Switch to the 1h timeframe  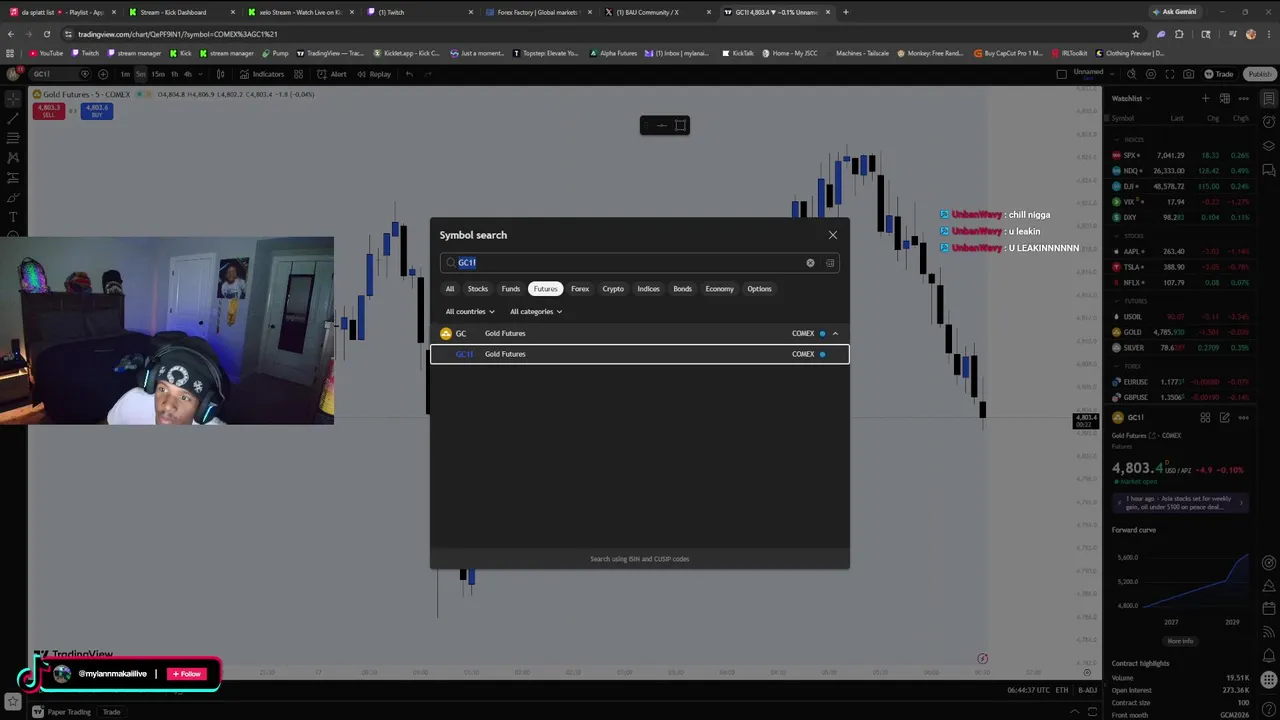tap(174, 74)
